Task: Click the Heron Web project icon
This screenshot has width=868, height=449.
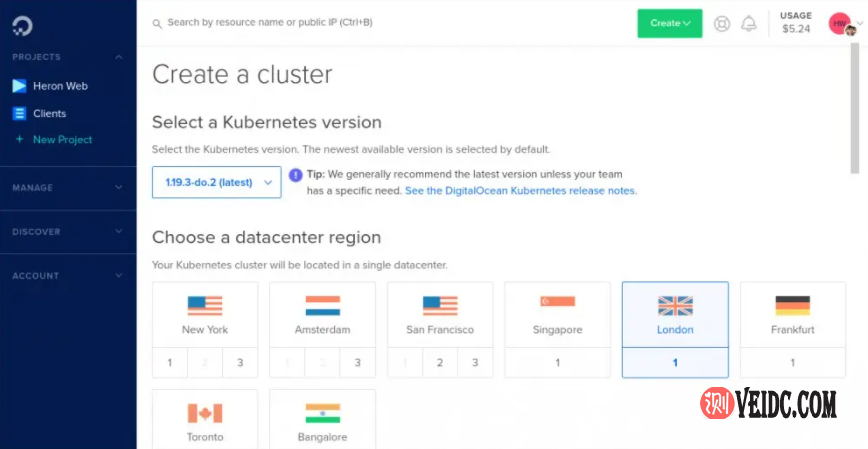Action: pyautogui.click(x=19, y=86)
